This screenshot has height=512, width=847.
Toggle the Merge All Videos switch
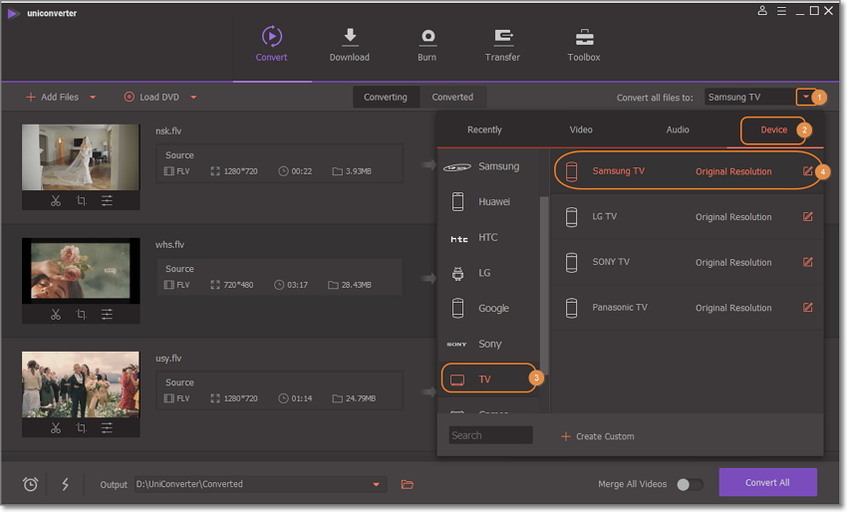pyautogui.click(x=690, y=484)
